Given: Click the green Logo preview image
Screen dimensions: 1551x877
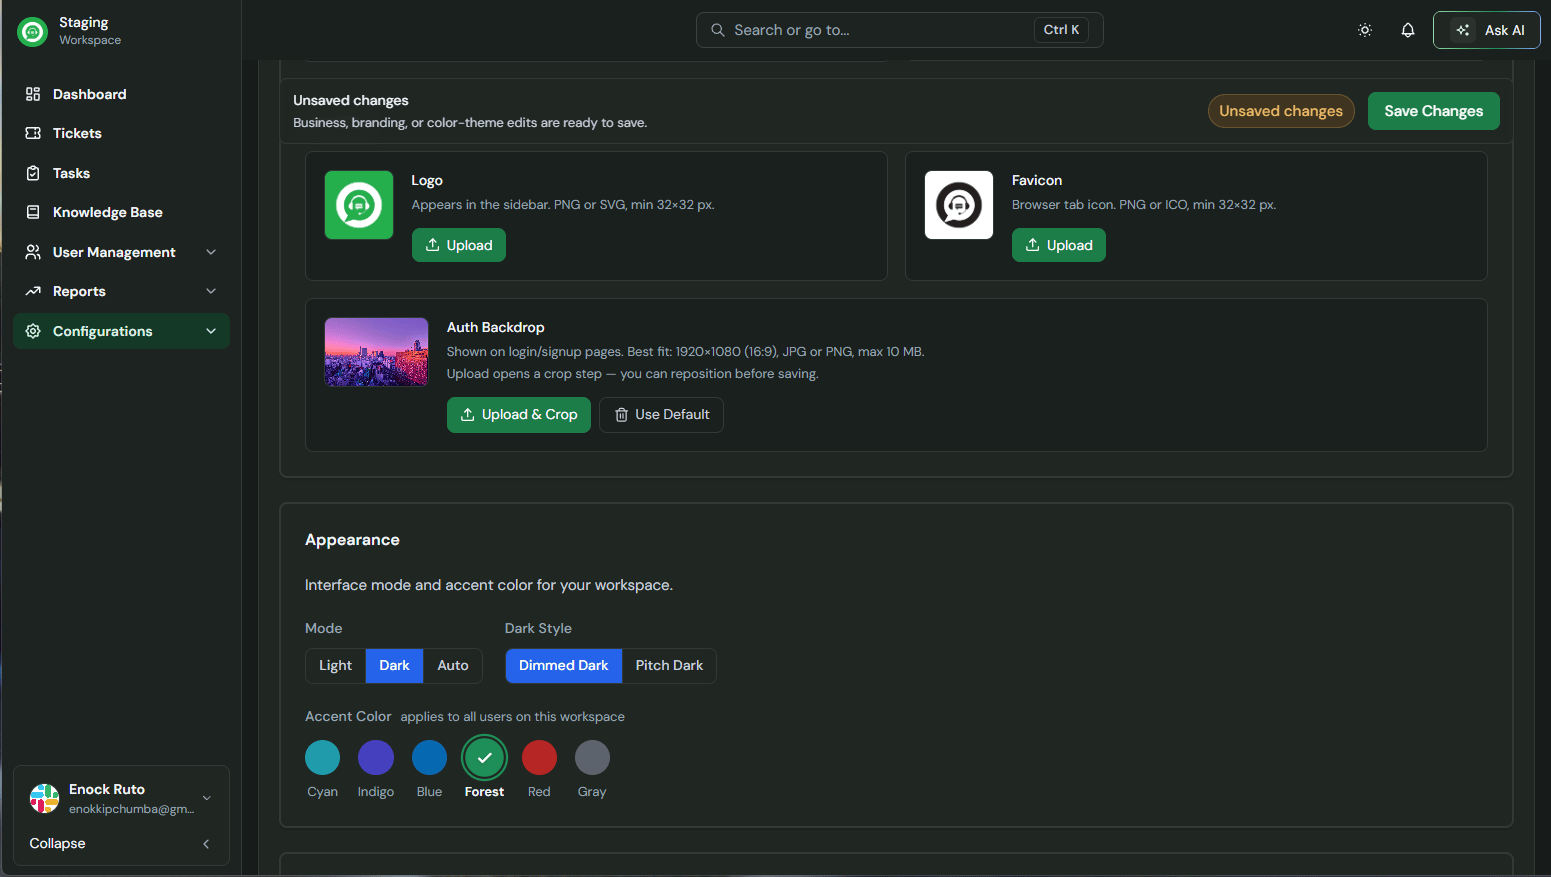Looking at the screenshot, I should point(359,205).
